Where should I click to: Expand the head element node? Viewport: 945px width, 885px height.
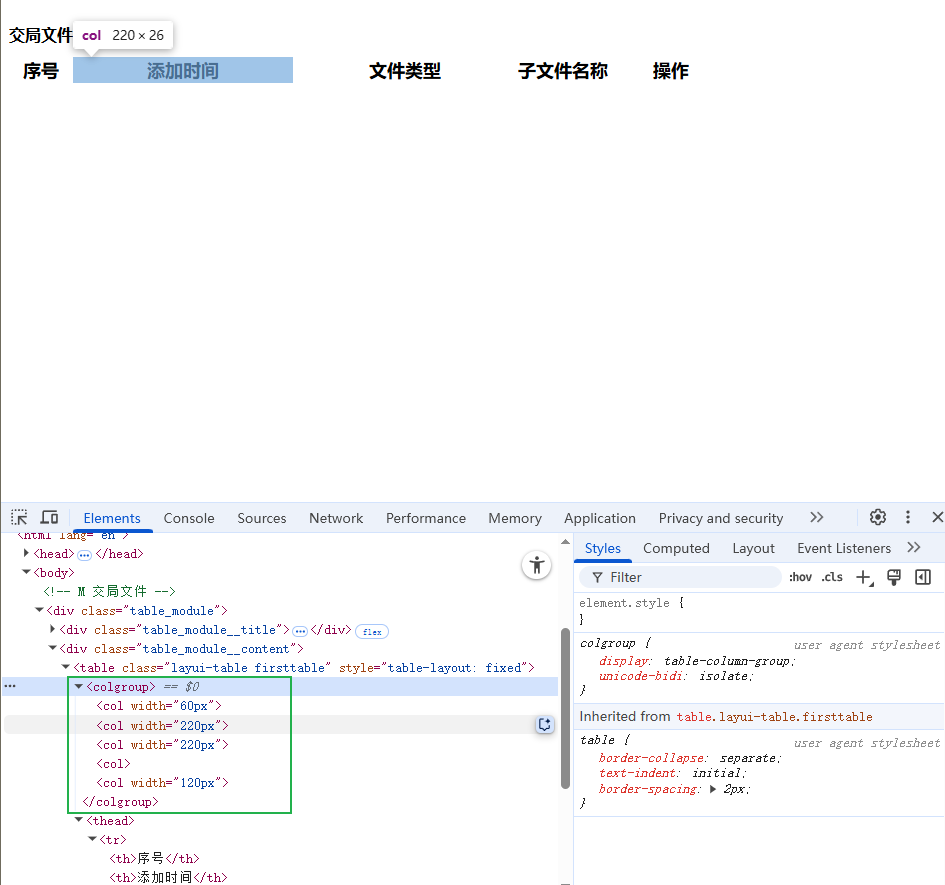(26, 553)
